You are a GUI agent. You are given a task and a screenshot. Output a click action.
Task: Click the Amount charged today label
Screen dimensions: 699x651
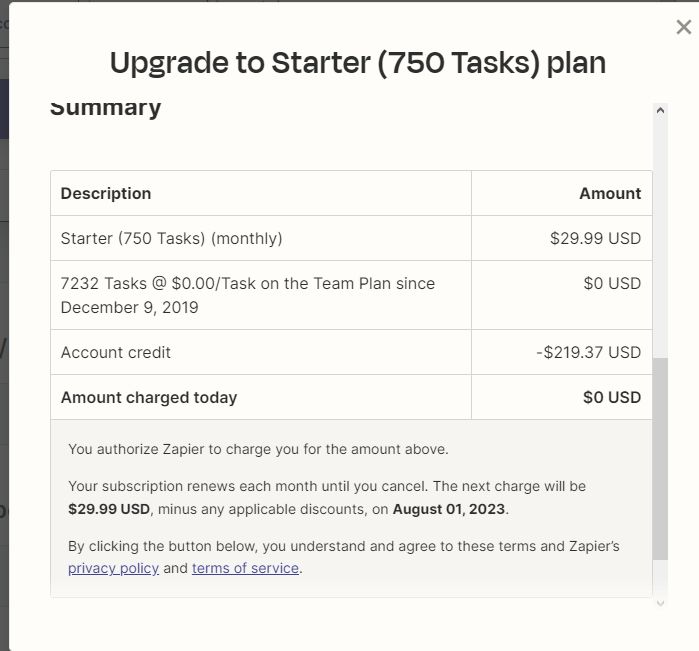149,397
